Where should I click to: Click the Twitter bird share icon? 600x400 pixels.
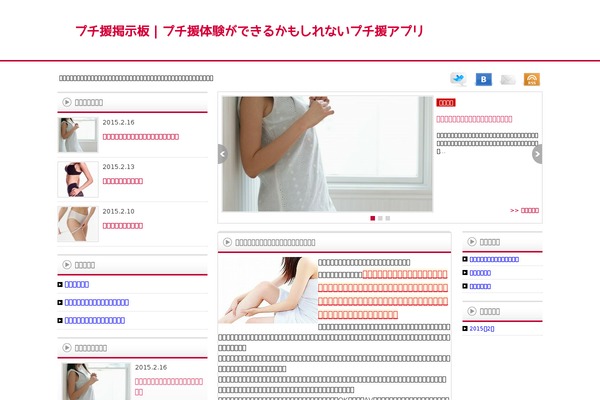(458, 79)
